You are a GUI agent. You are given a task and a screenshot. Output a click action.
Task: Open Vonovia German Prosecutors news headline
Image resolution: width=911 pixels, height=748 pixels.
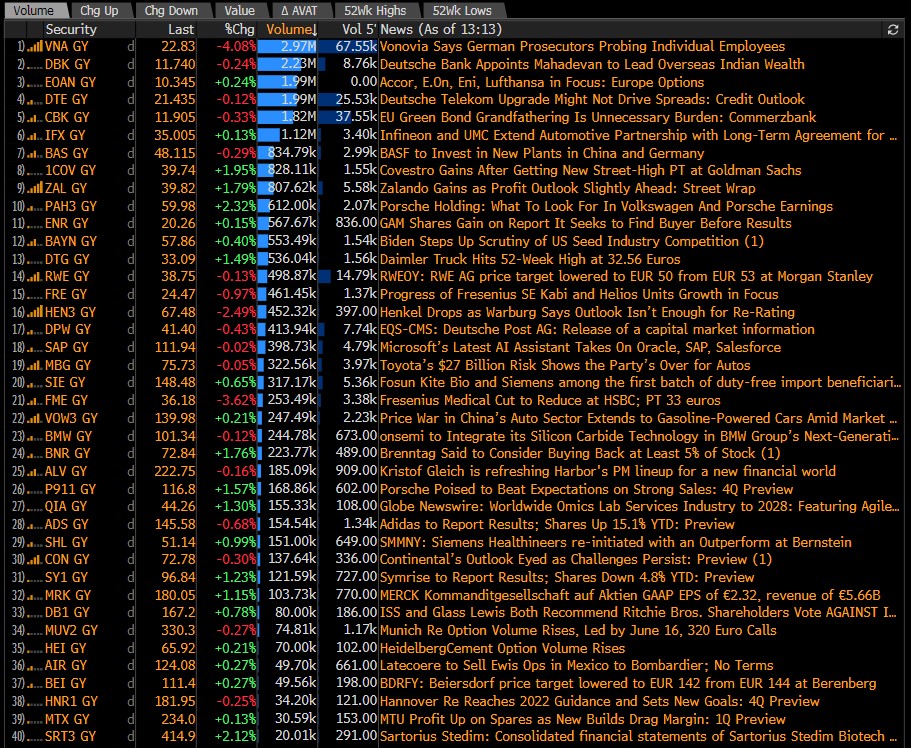point(582,47)
